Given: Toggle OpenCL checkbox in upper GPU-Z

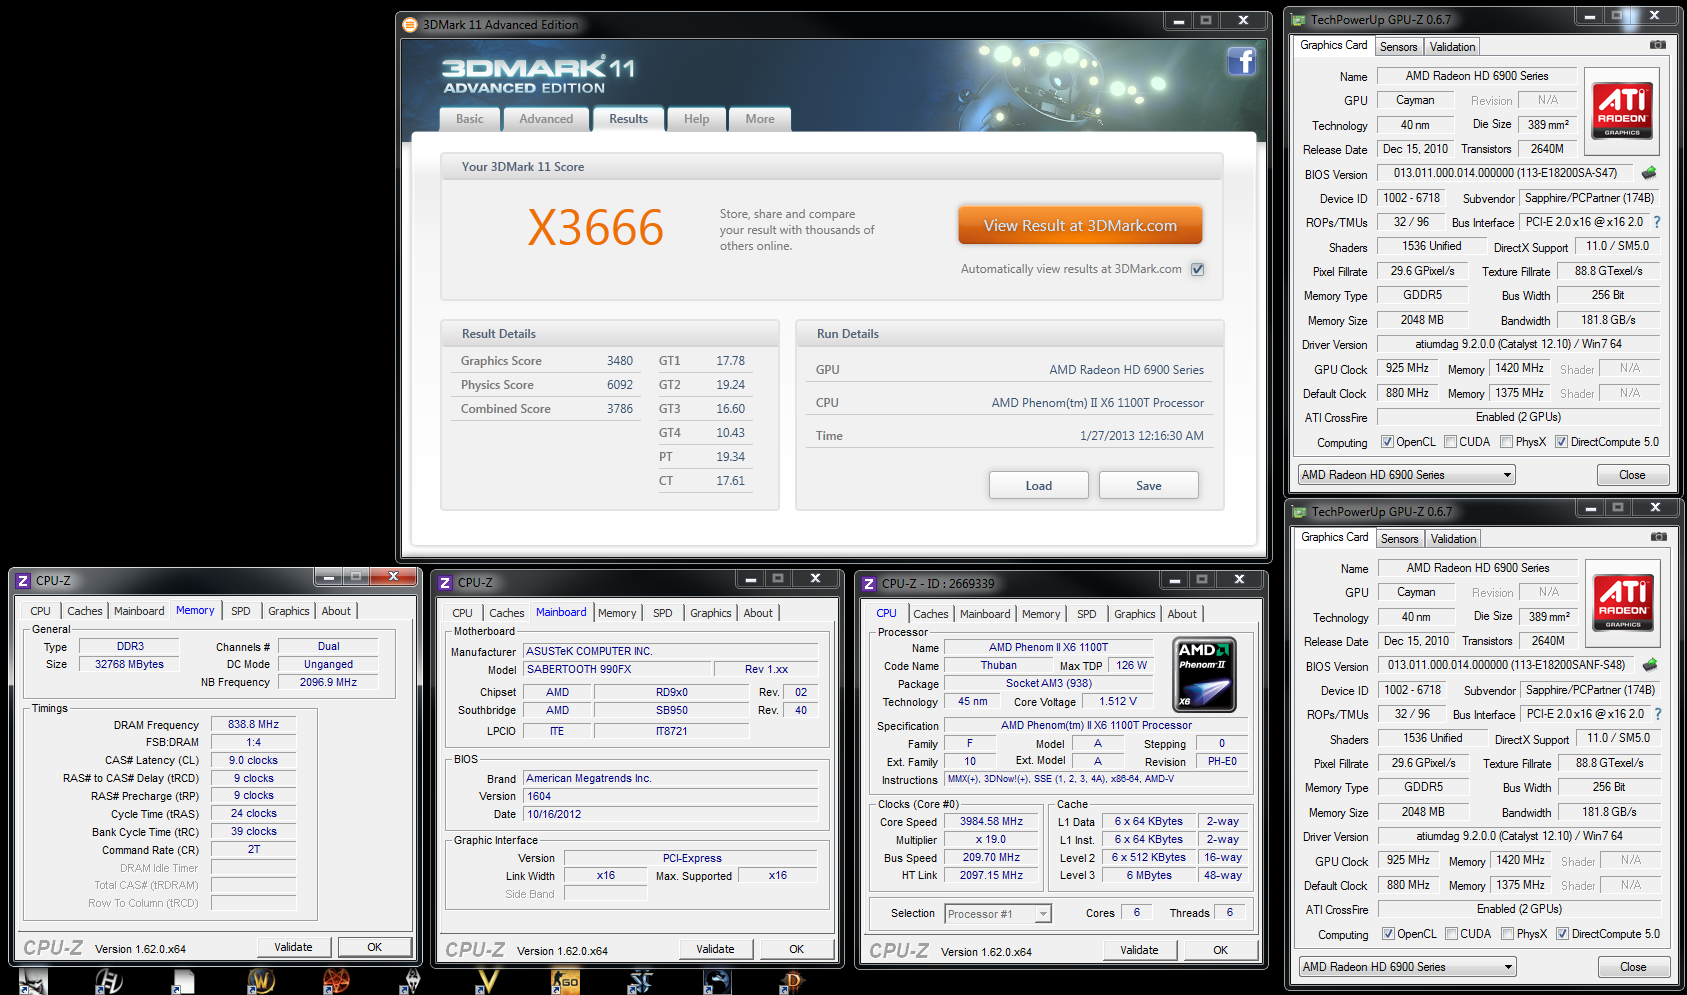Looking at the screenshot, I should point(1387,442).
